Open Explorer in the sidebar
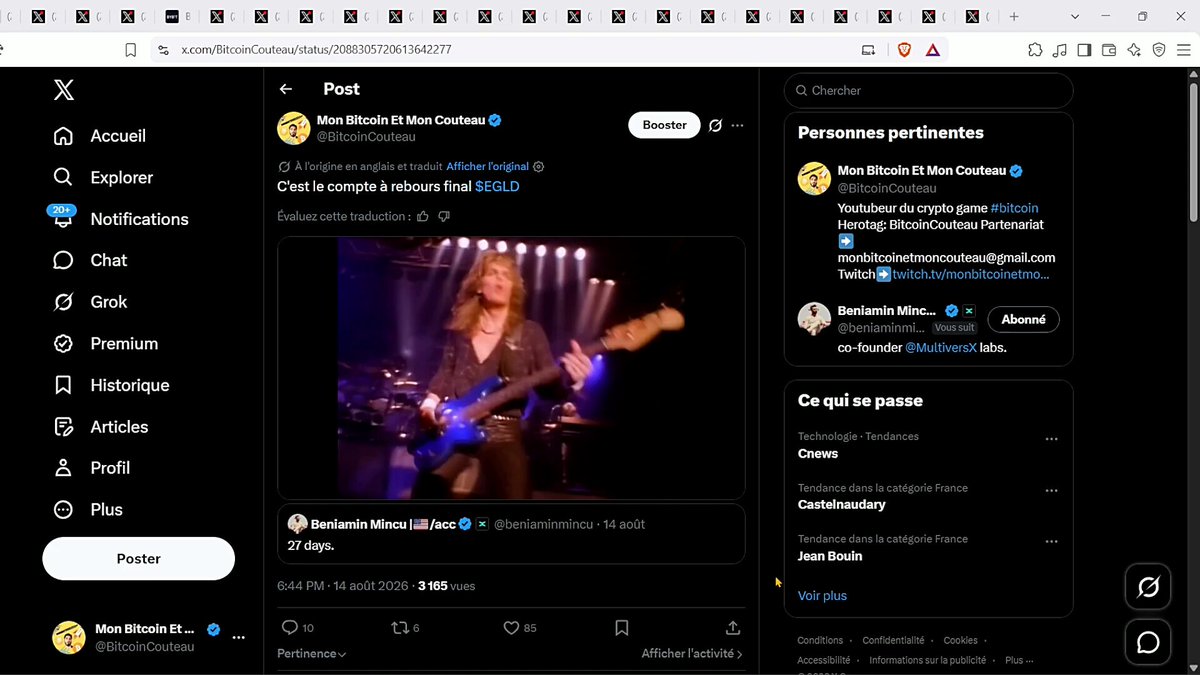The image size is (1200, 675). tap(103, 177)
